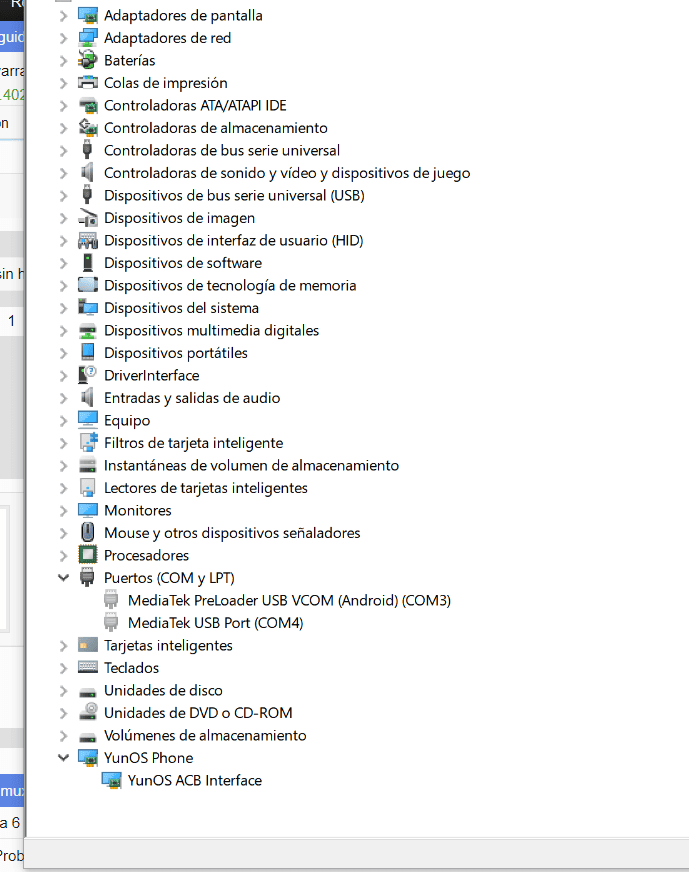Click the Colas de impresión printer icon
Image resolution: width=689 pixels, height=872 pixels.
pyautogui.click(x=87, y=83)
